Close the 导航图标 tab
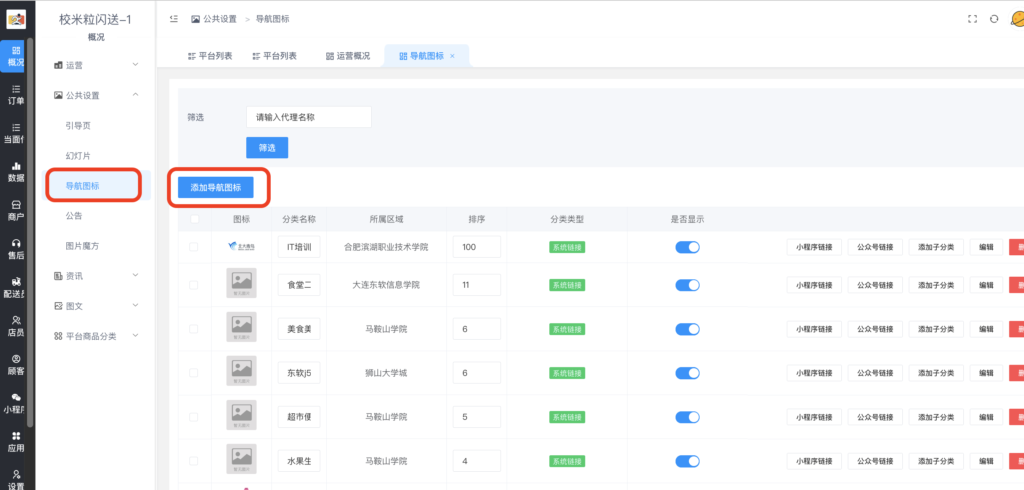Viewport: 1024px width, 490px height. click(x=452, y=56)
